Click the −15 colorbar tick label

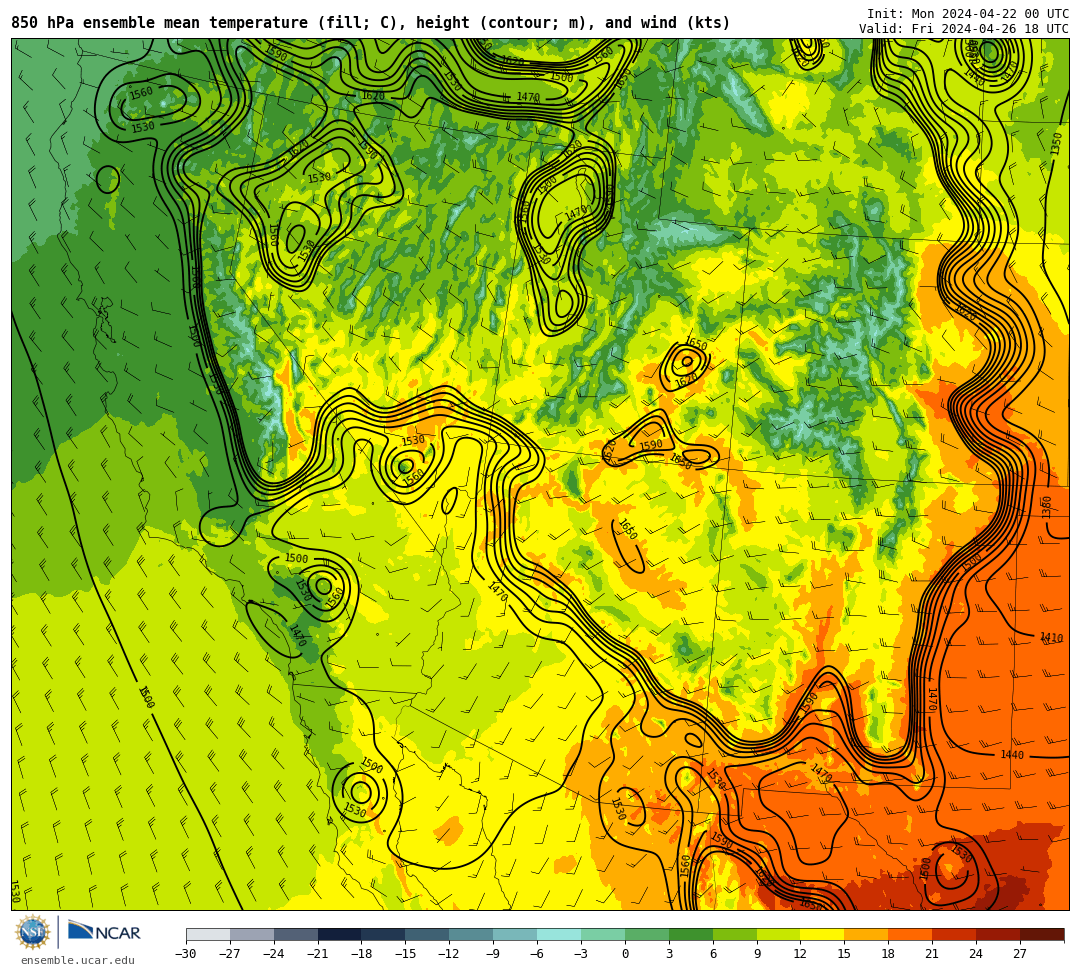pyautogui.click(x=406, y=954)
